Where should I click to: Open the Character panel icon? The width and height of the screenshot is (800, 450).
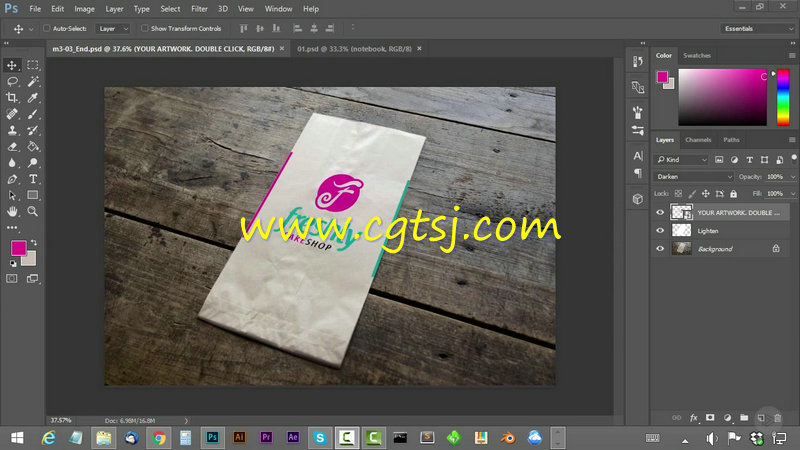point(638,156)
